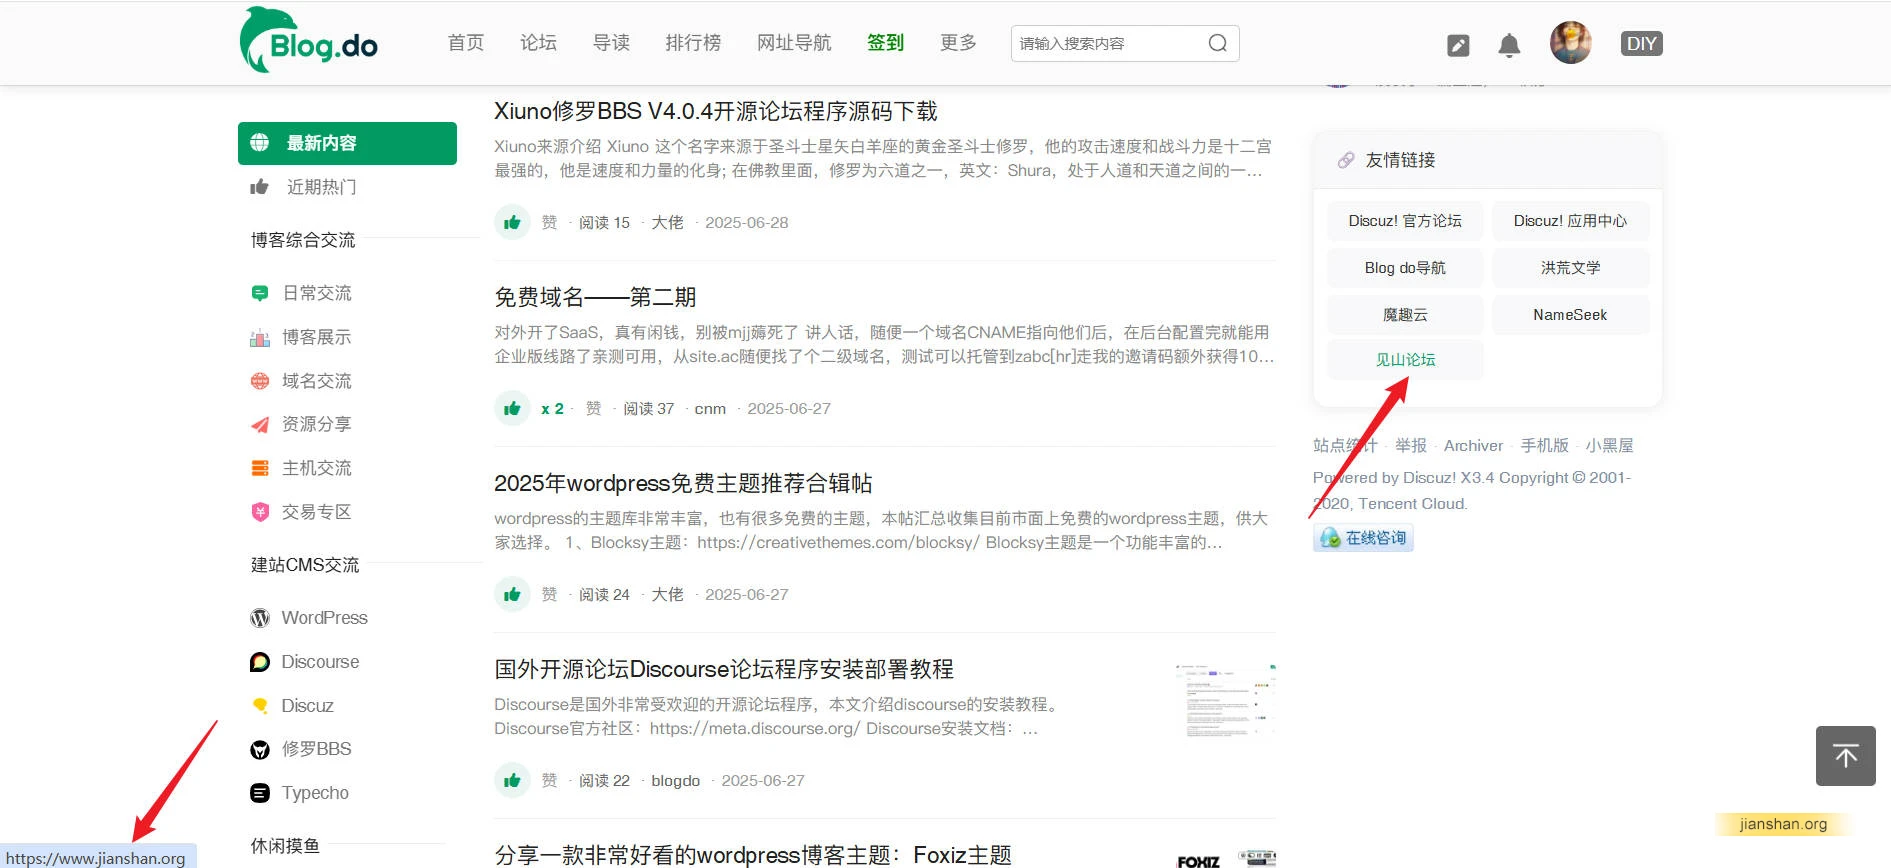Select the 最新内容 sidebar tab
The height and width of the screenshot is (868, 1891).
pos(347,143)
